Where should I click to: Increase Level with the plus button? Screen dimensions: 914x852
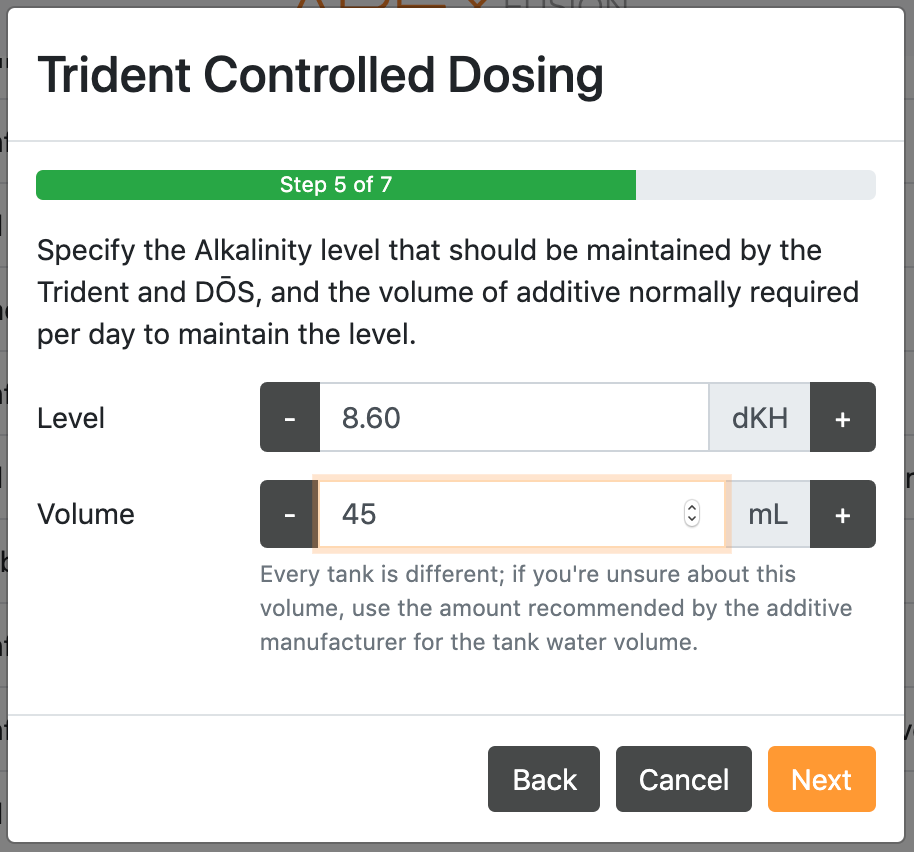pos(842,417)
